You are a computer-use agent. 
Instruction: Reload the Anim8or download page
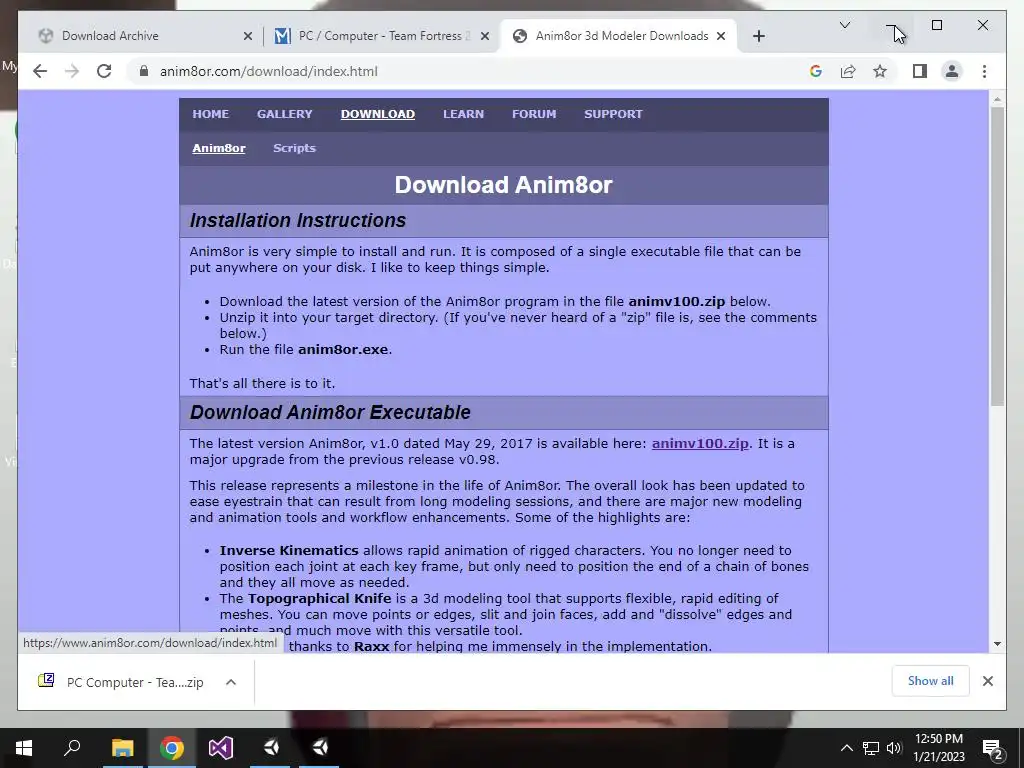(104, 71)
